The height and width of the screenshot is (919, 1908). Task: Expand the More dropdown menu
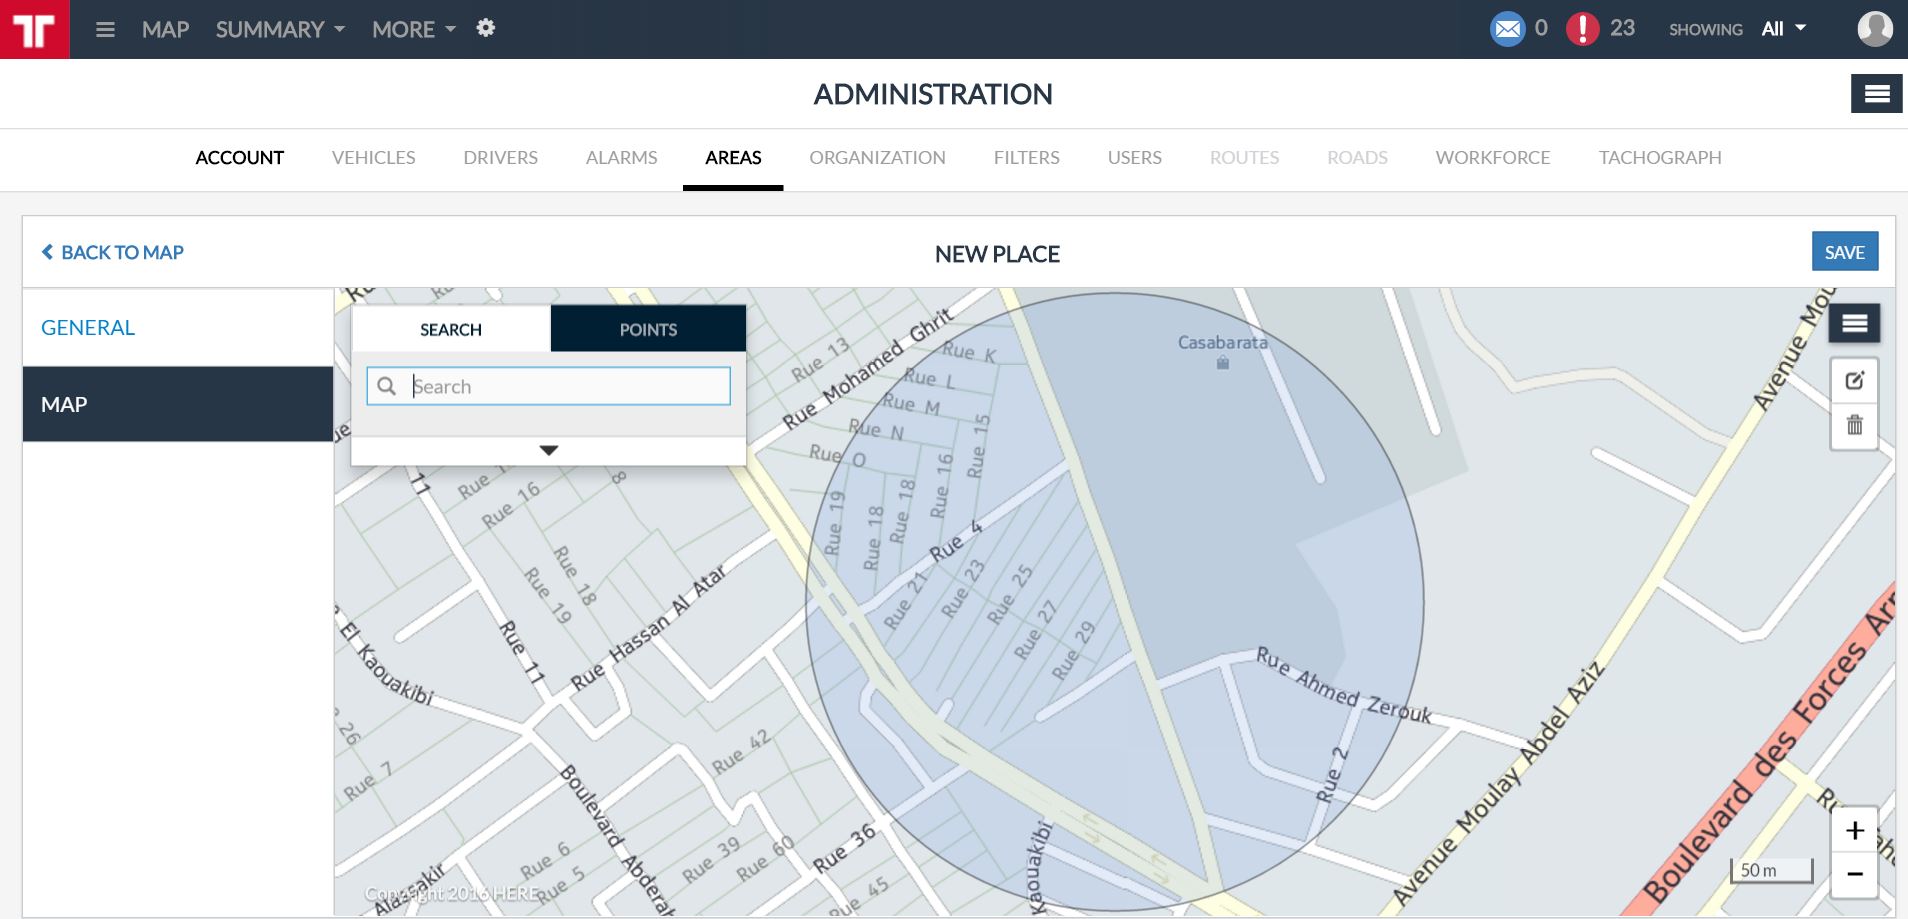413,30
